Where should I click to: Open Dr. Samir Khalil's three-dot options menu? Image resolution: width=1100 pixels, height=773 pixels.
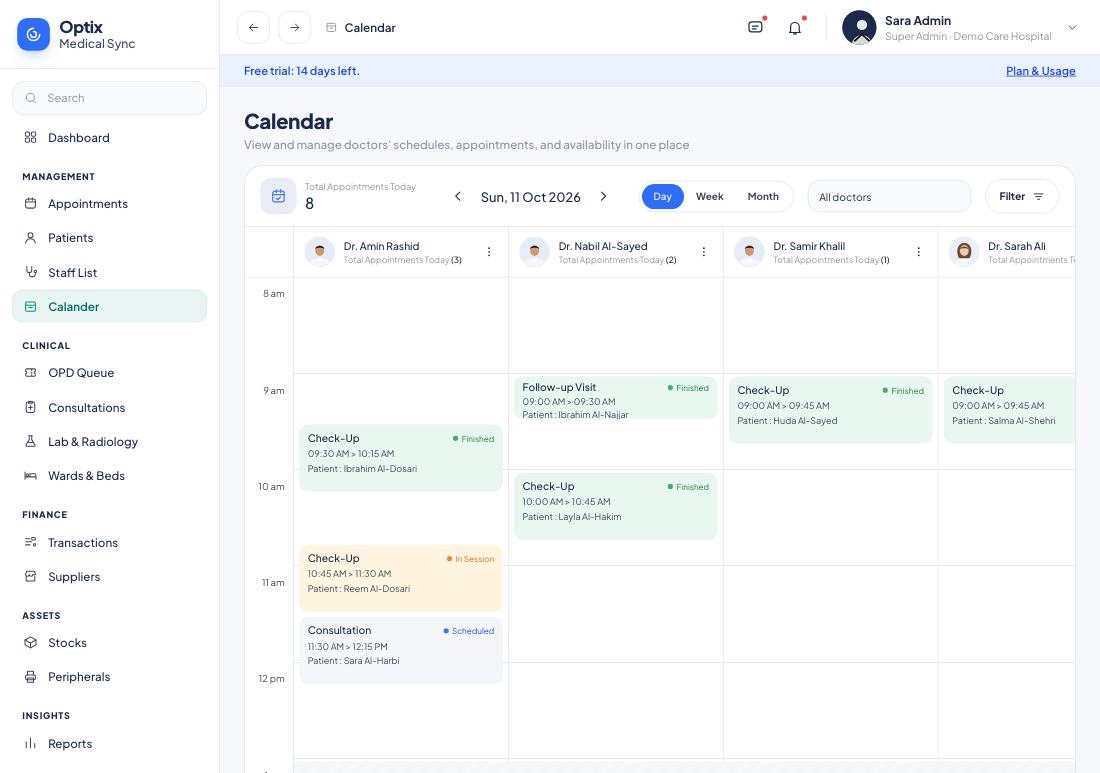point(918,252)
